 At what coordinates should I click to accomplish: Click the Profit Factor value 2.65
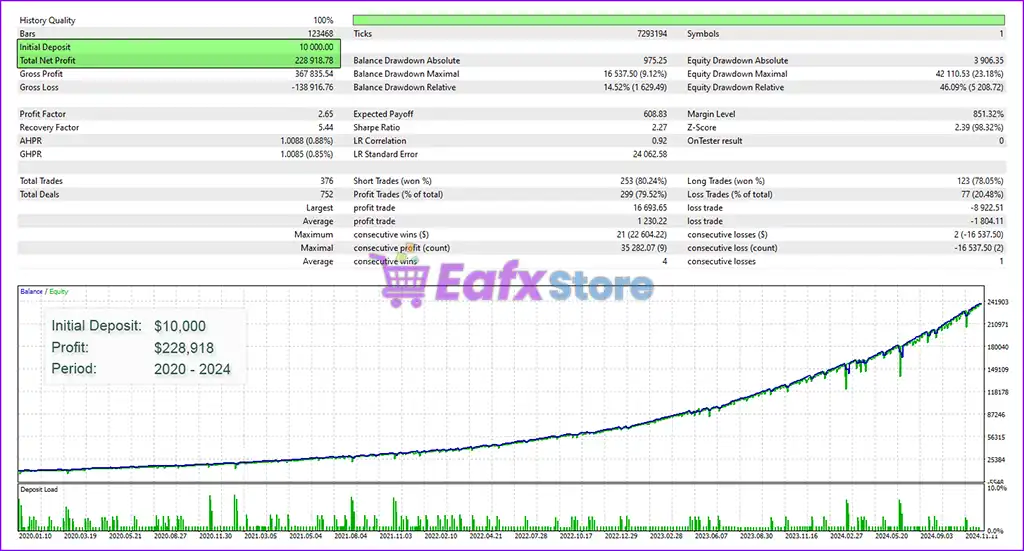pyautogui.click(x=326, y=114)
